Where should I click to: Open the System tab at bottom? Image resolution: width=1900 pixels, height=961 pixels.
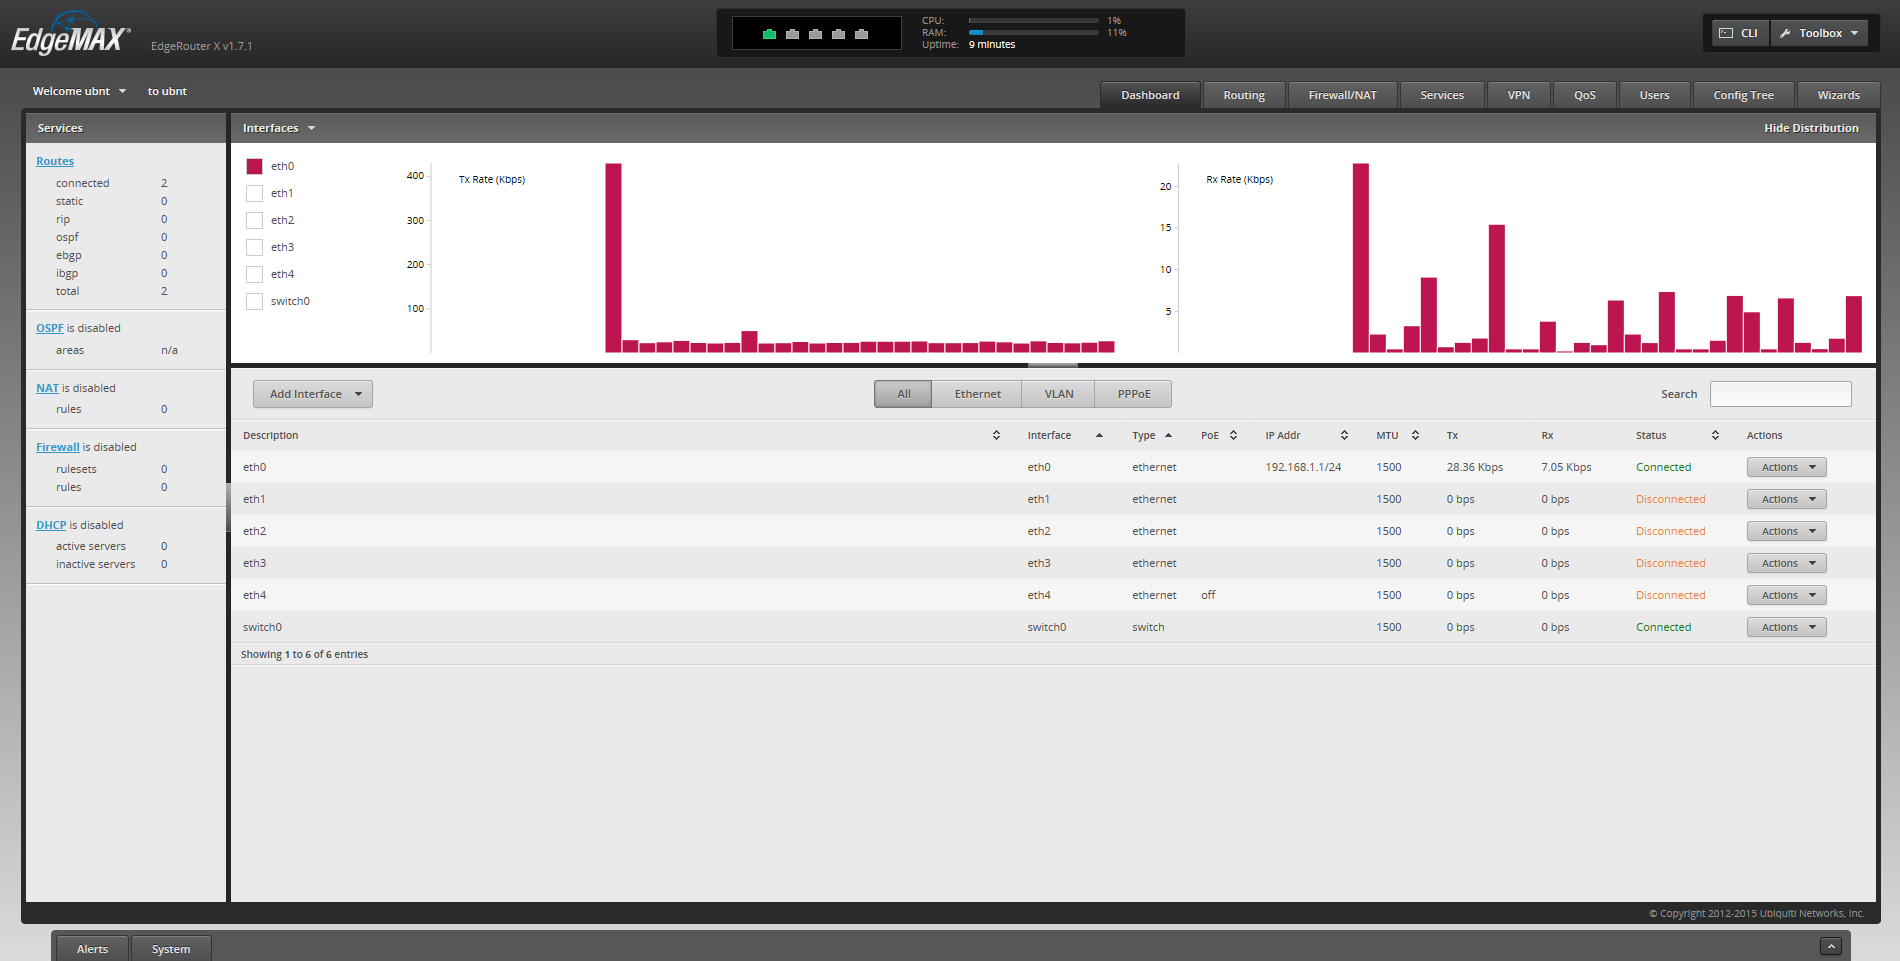[x=171, y=949]
